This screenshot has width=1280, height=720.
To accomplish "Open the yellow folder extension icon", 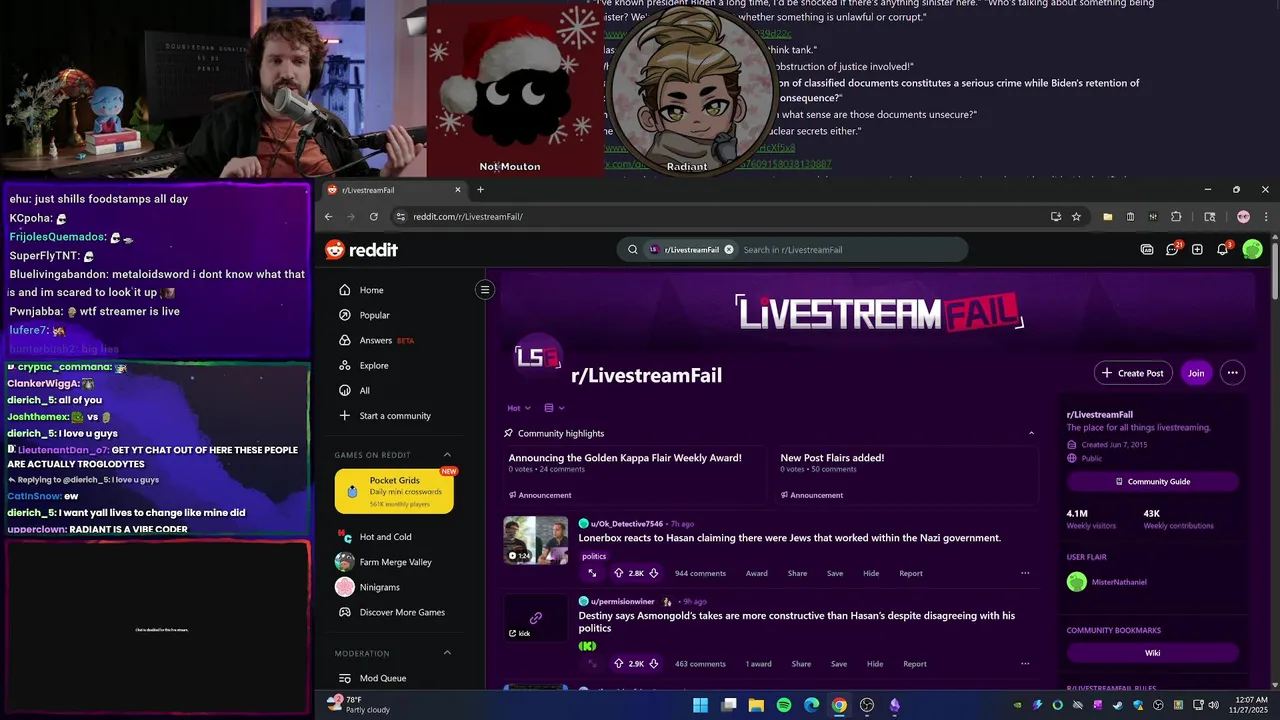I will click(x=1107, y=217).
